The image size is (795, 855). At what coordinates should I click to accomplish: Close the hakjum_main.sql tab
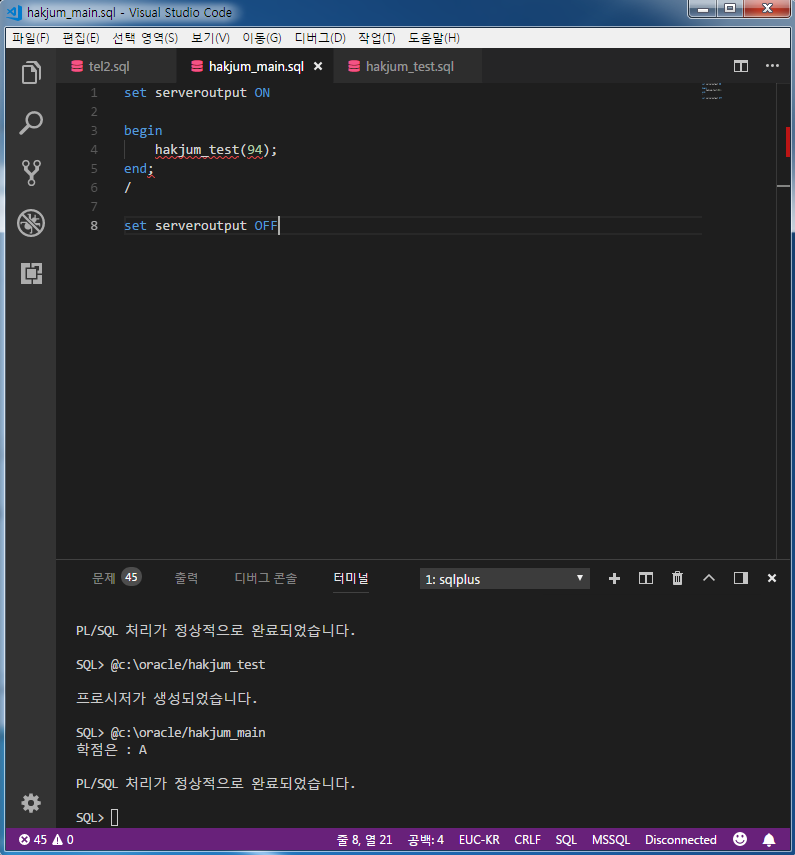[x=318, y=66]
